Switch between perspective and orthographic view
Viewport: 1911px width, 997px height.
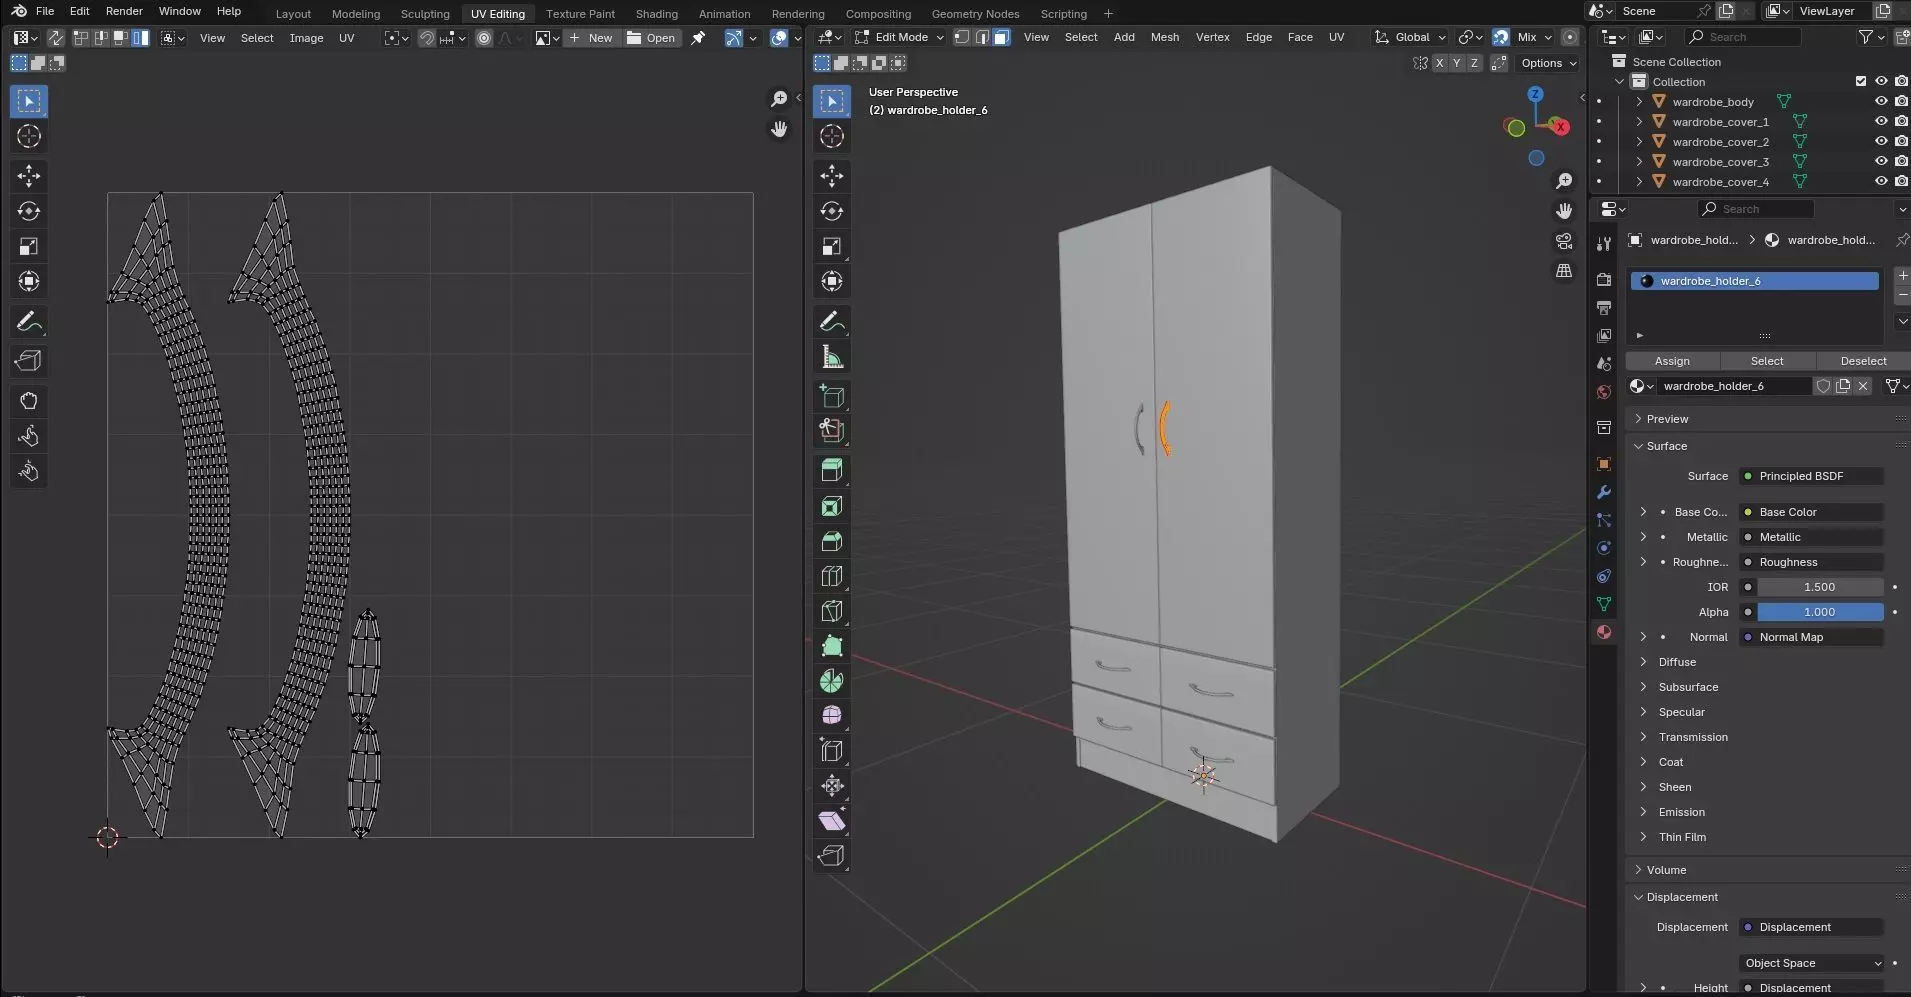(1564, 271)
